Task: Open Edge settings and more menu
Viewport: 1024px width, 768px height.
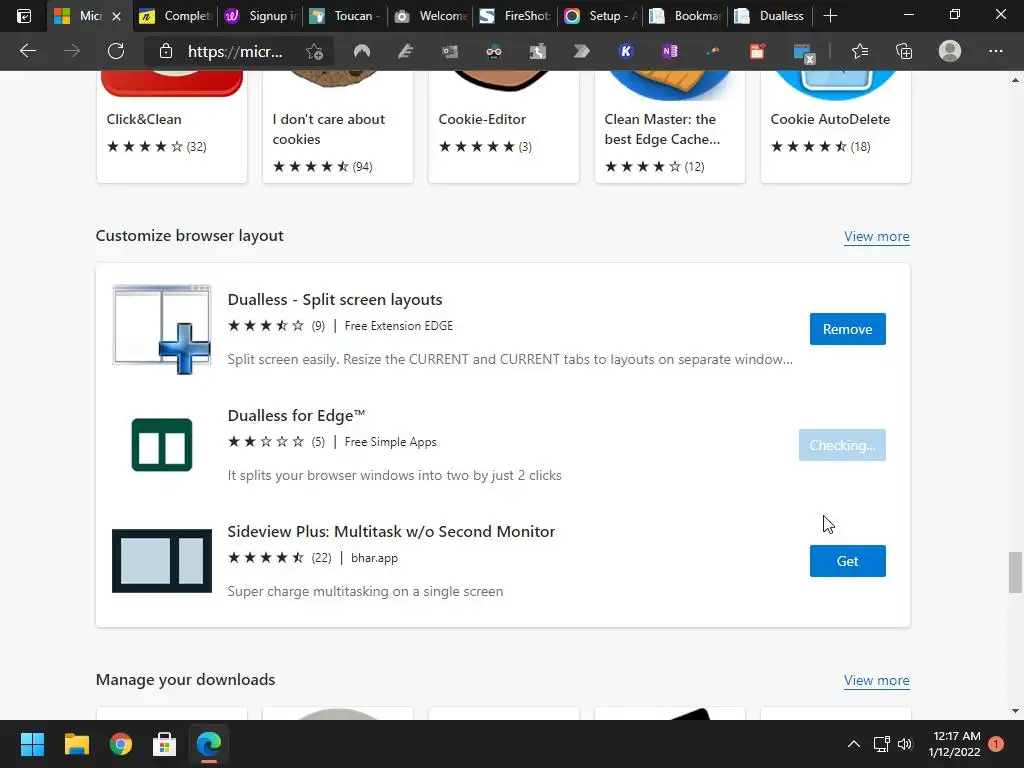Action: pos(995,51)
